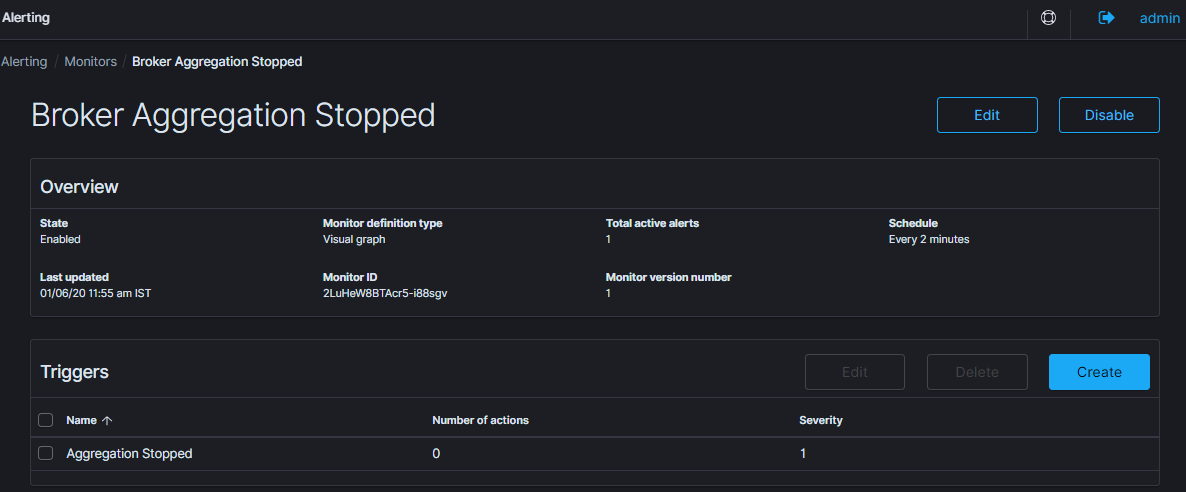Sort triggers by the Name arrow

[x=107, y=421]
